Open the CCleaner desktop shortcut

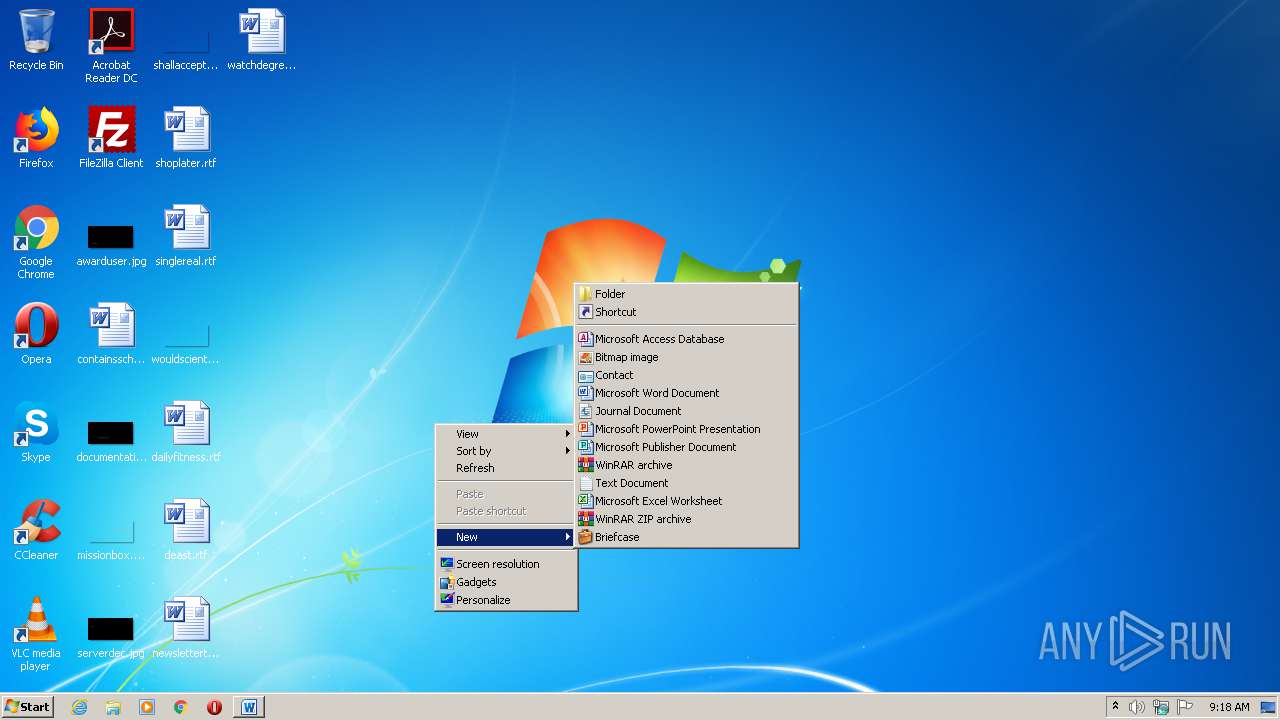pos(36,530)
